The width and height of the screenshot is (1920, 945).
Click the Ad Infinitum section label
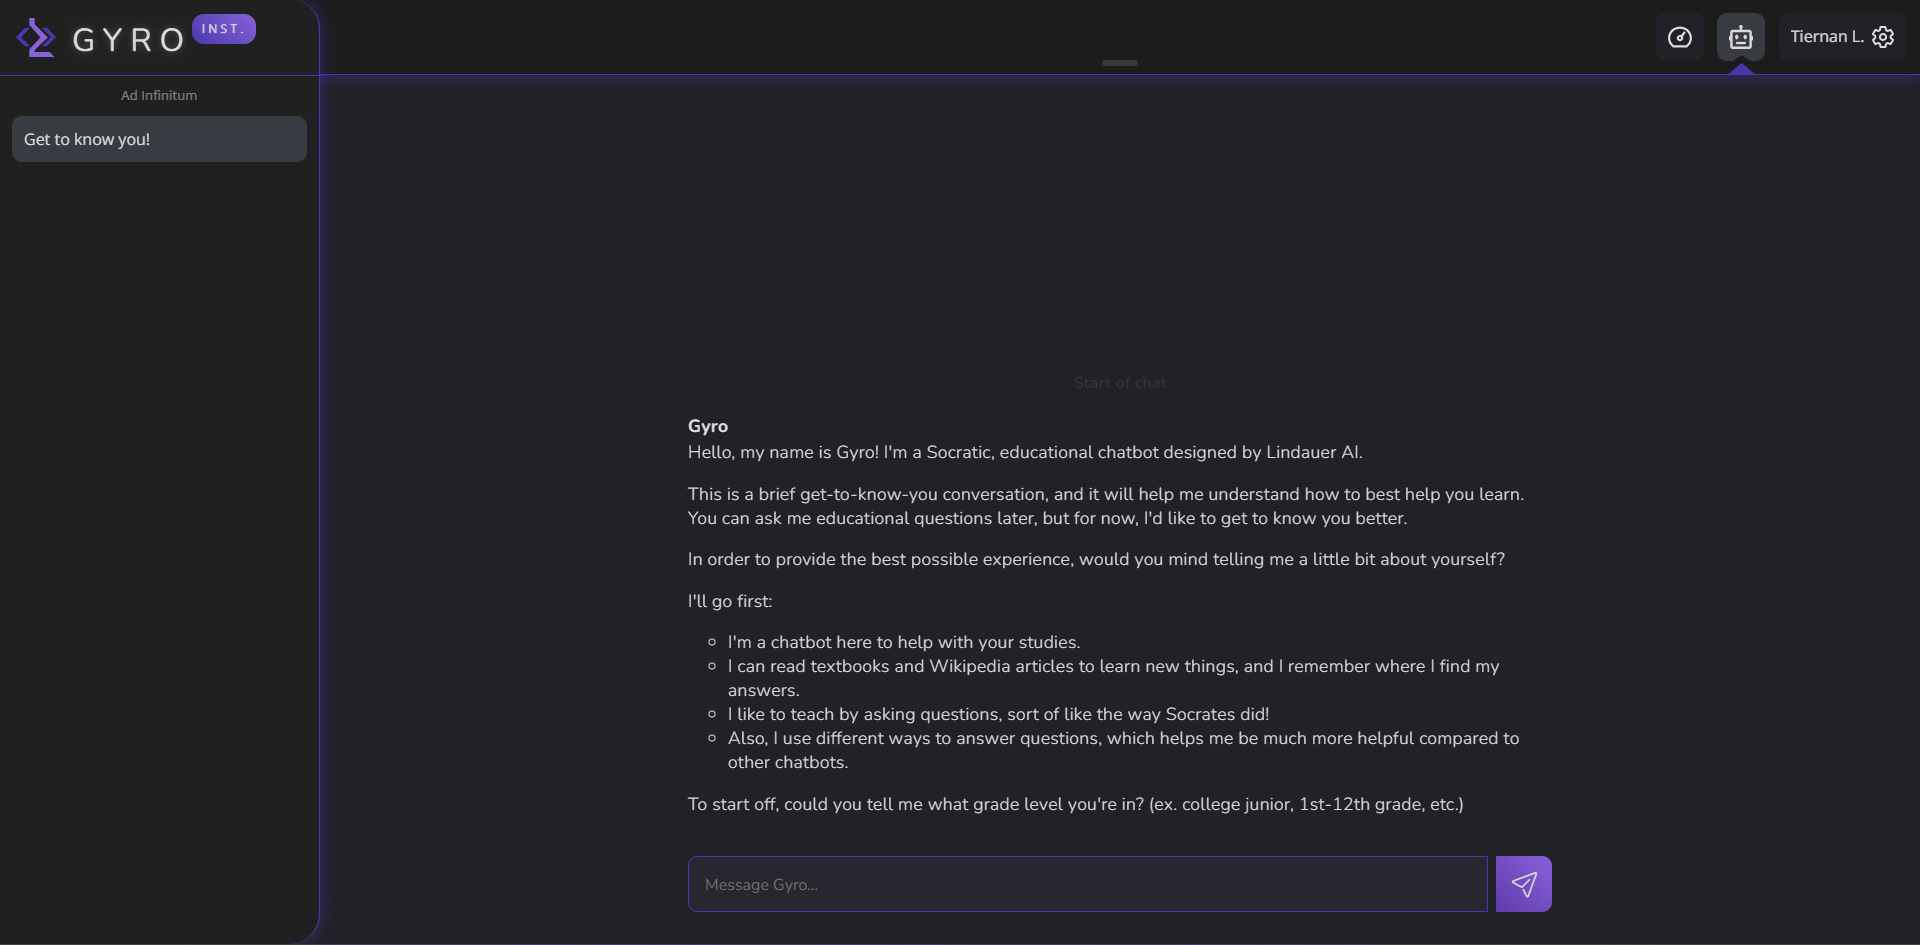tap(159, 95)
